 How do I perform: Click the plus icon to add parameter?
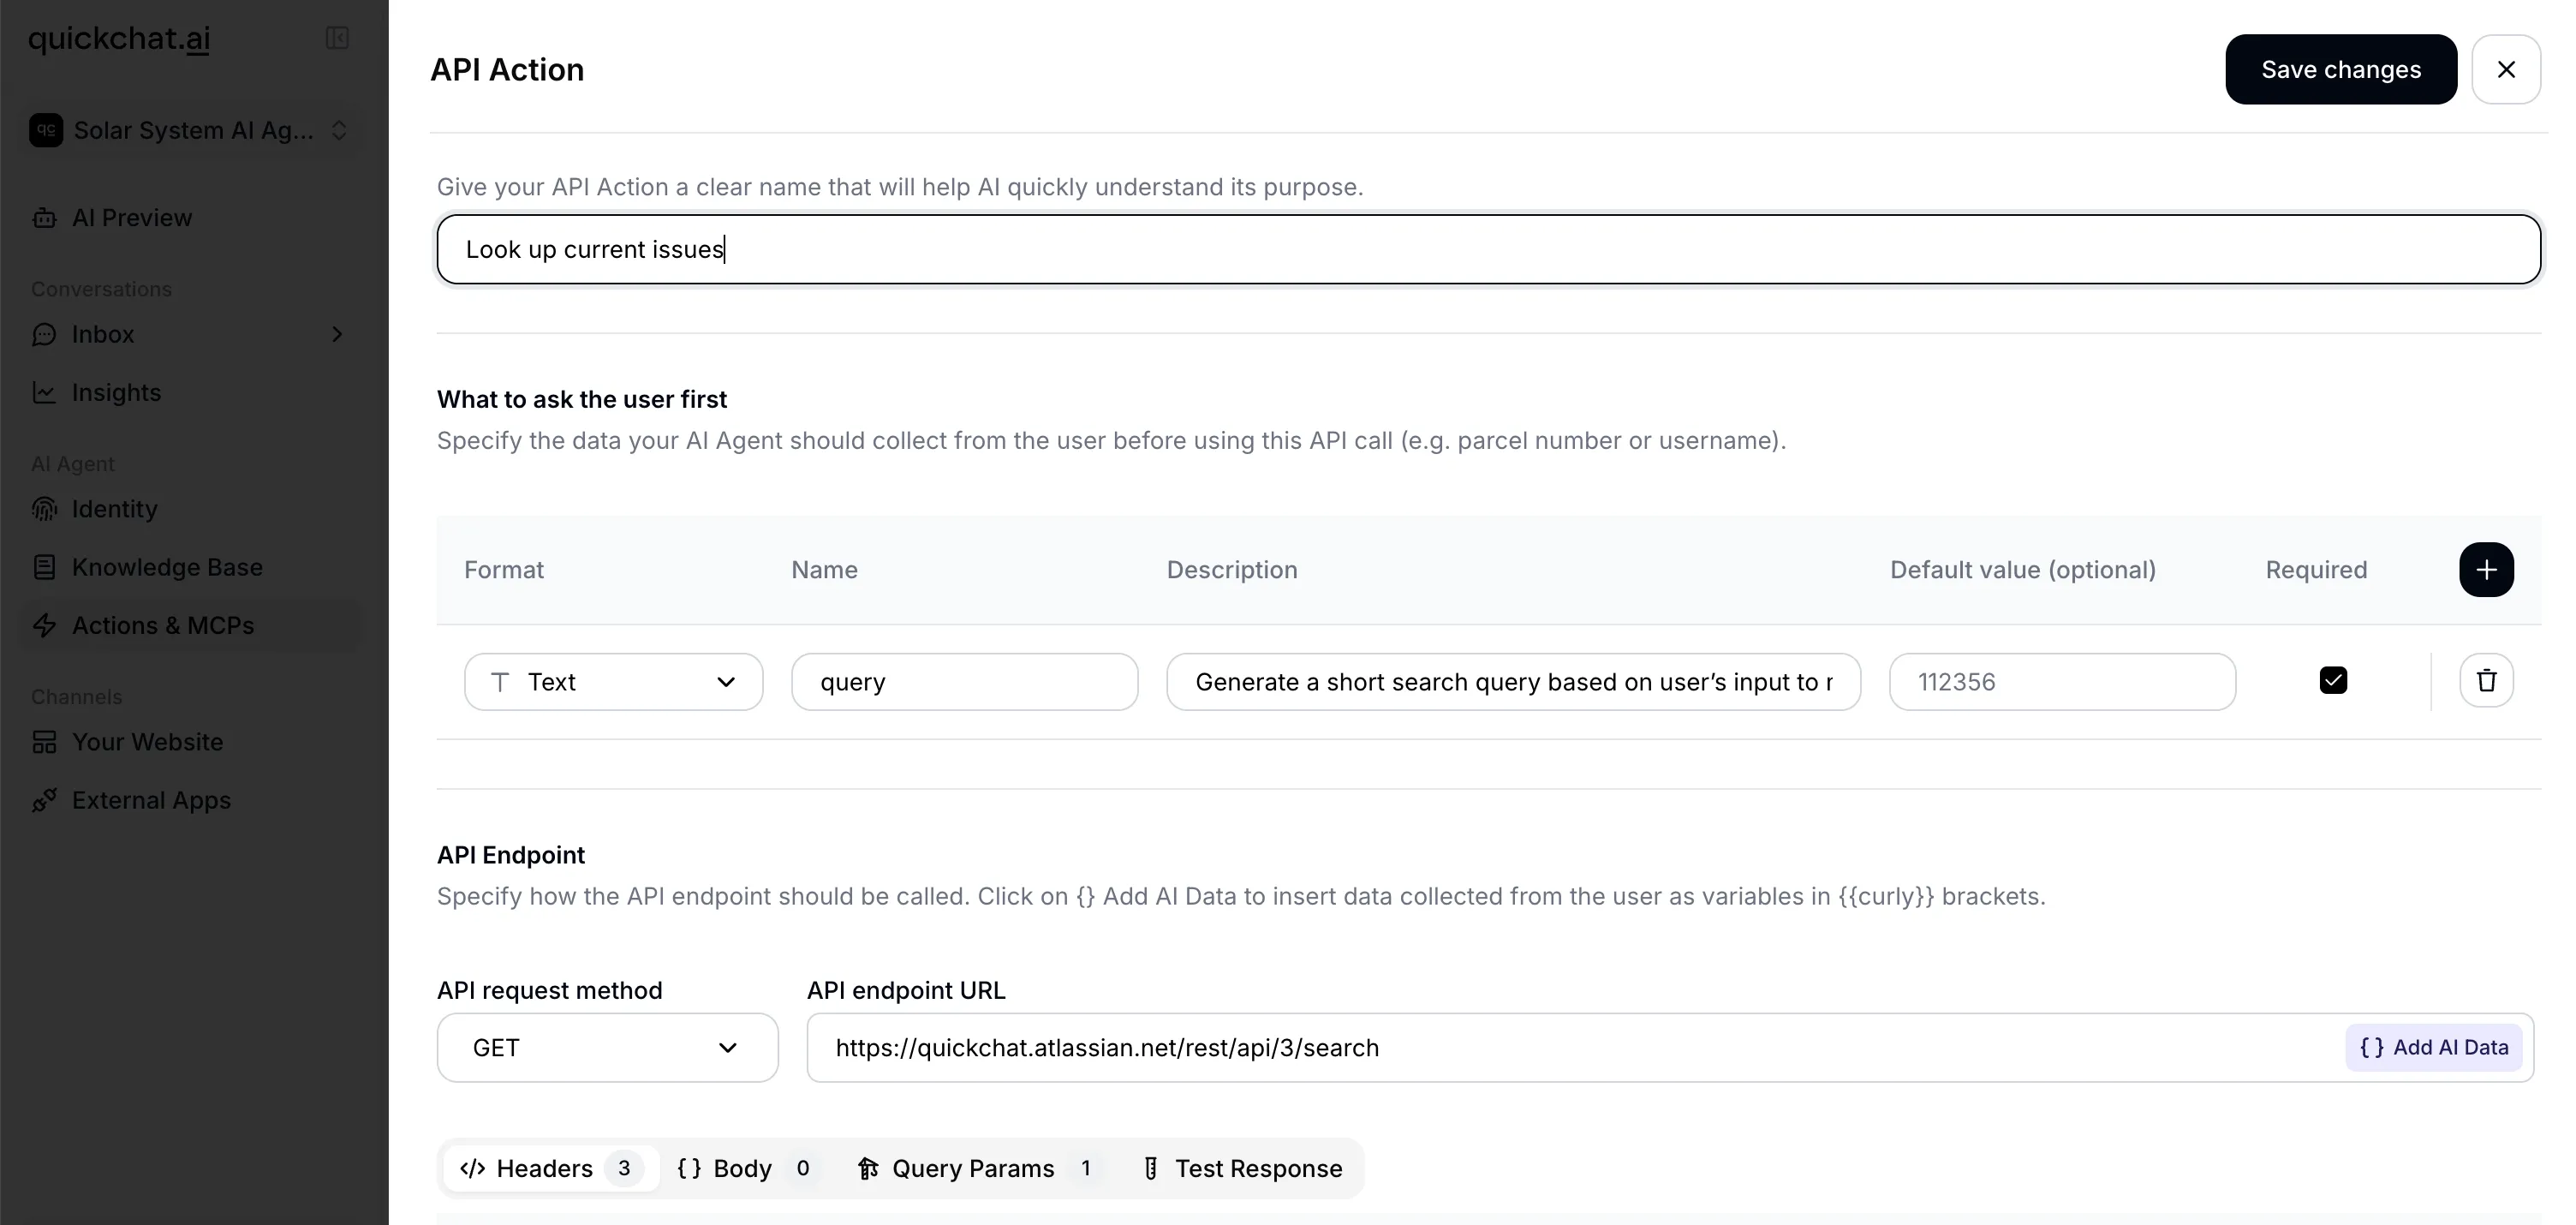coord(2486,570)
